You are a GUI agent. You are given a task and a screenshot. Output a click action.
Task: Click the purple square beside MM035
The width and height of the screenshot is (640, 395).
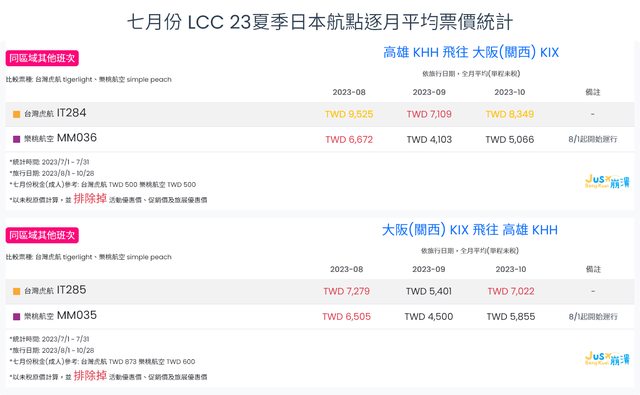coord(16,316)
